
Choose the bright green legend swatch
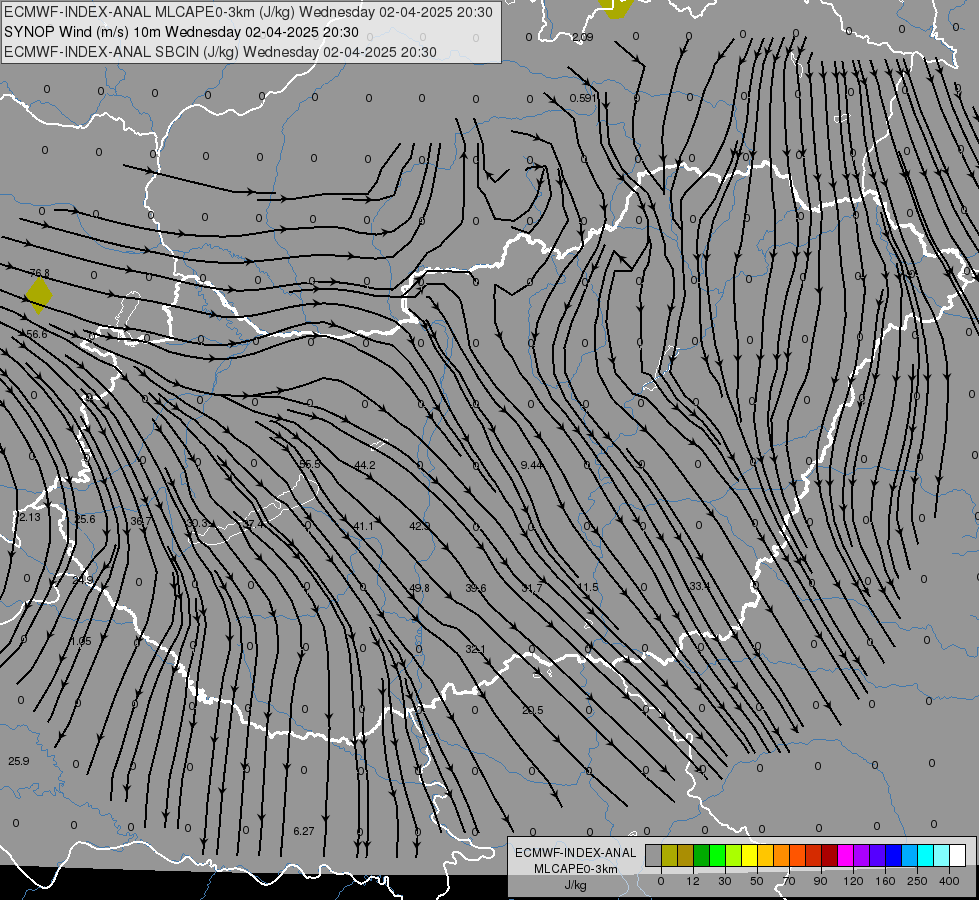coord(717,855)
